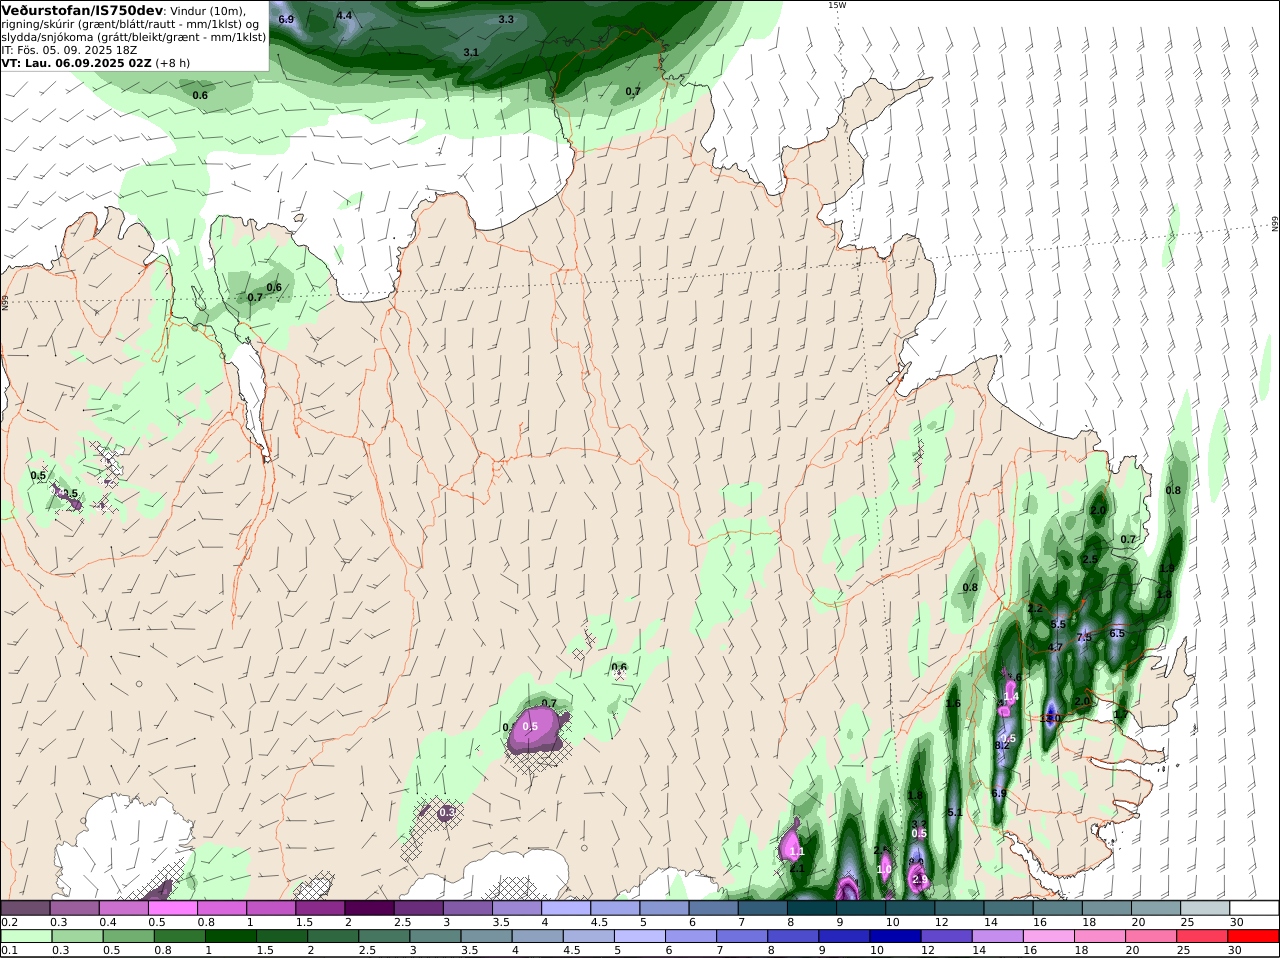The image size is (1280, 958).
Task: Select the 3.5 lavender swatch in the snow legend row
Action: 518,907
